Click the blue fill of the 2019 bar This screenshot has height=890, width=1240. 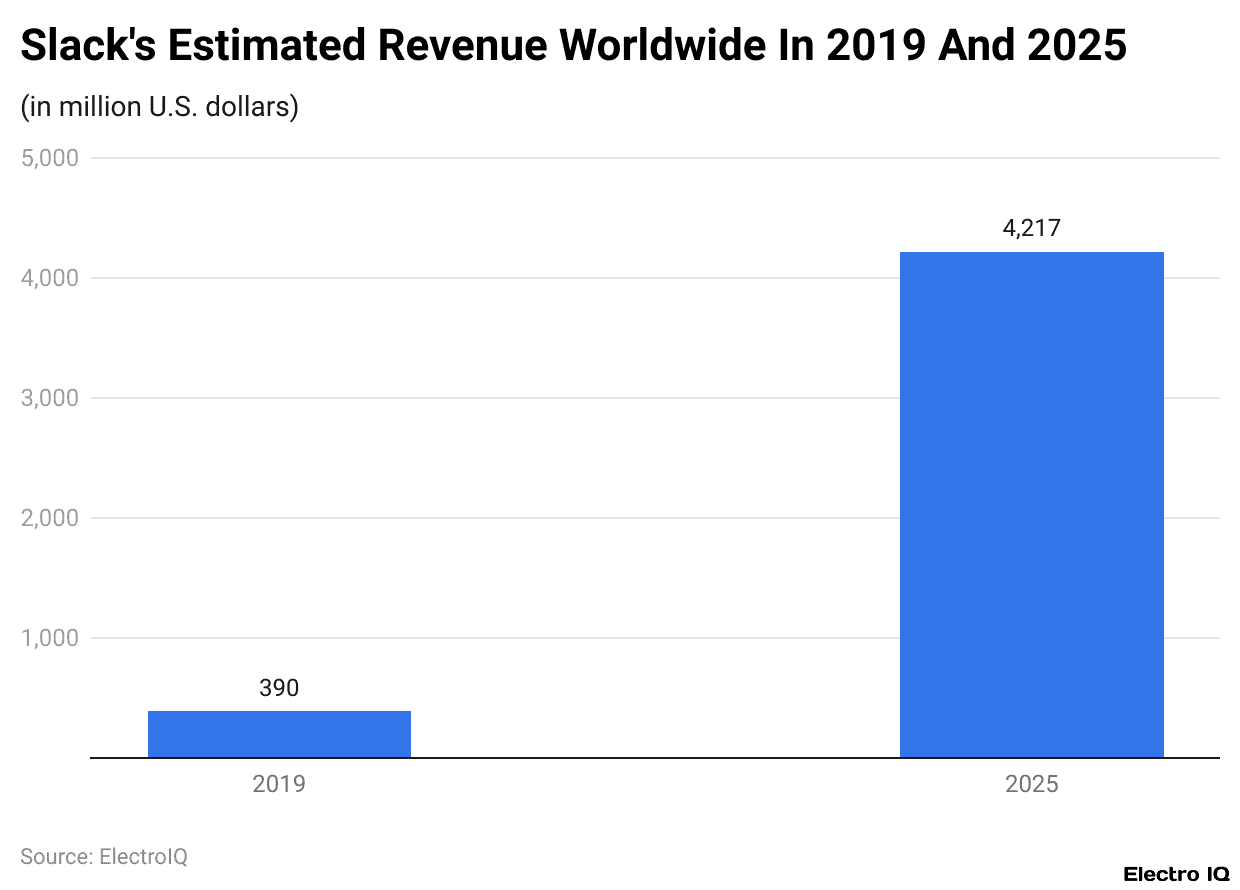click(x=279, y=733)
